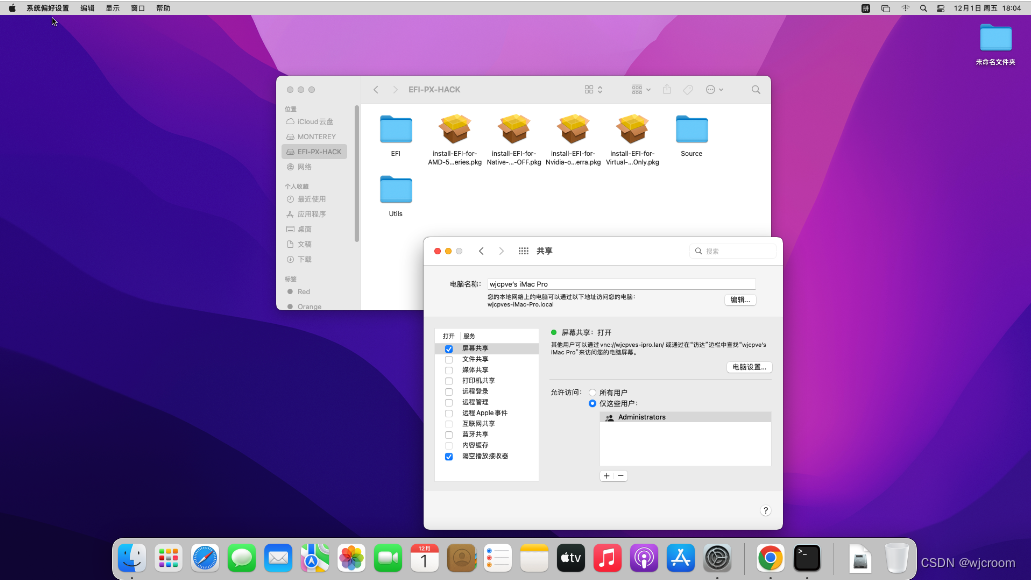The height and width of the screenshot is (580, 1031).
Task: Open Google Chrome from the Dock
Action: [x=770, y=558]
